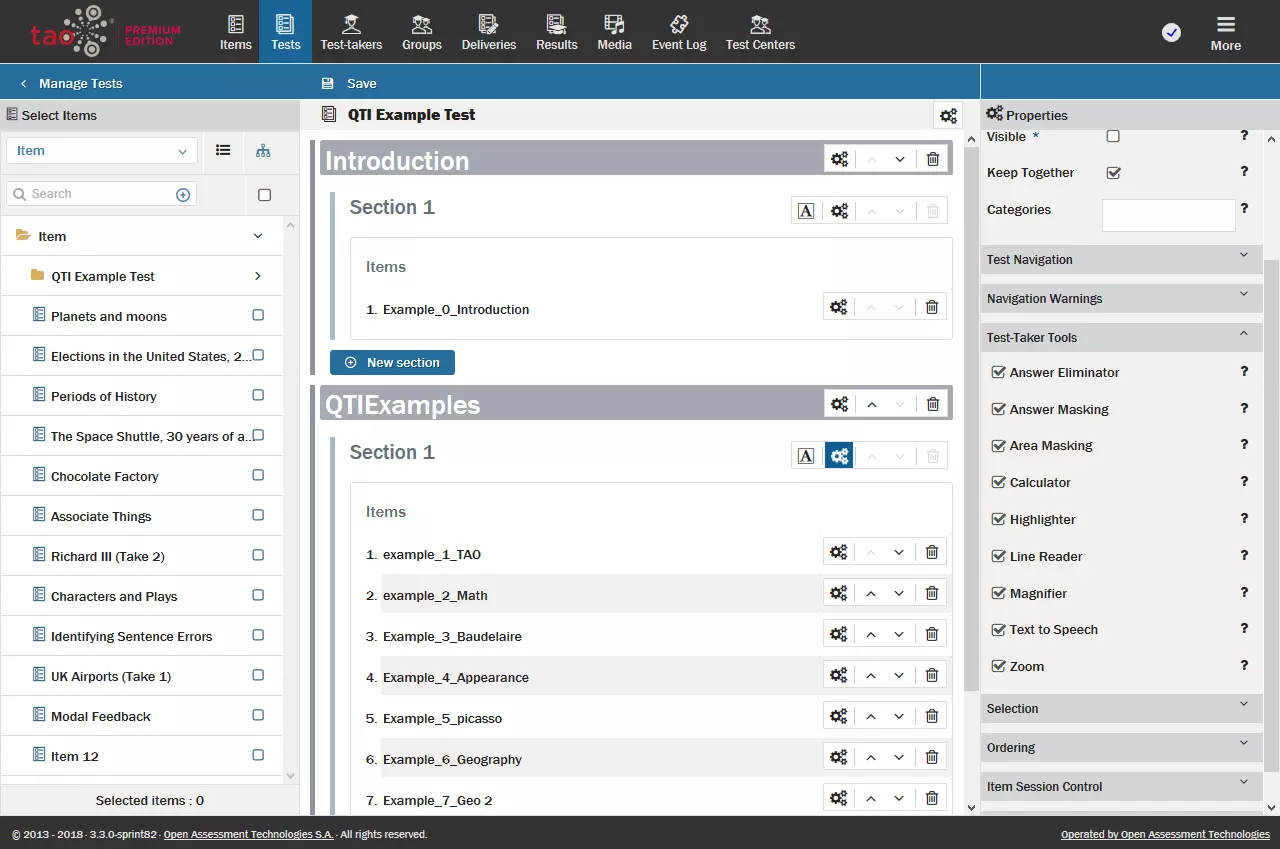Open the Item class dropdown

click(101, 151)
